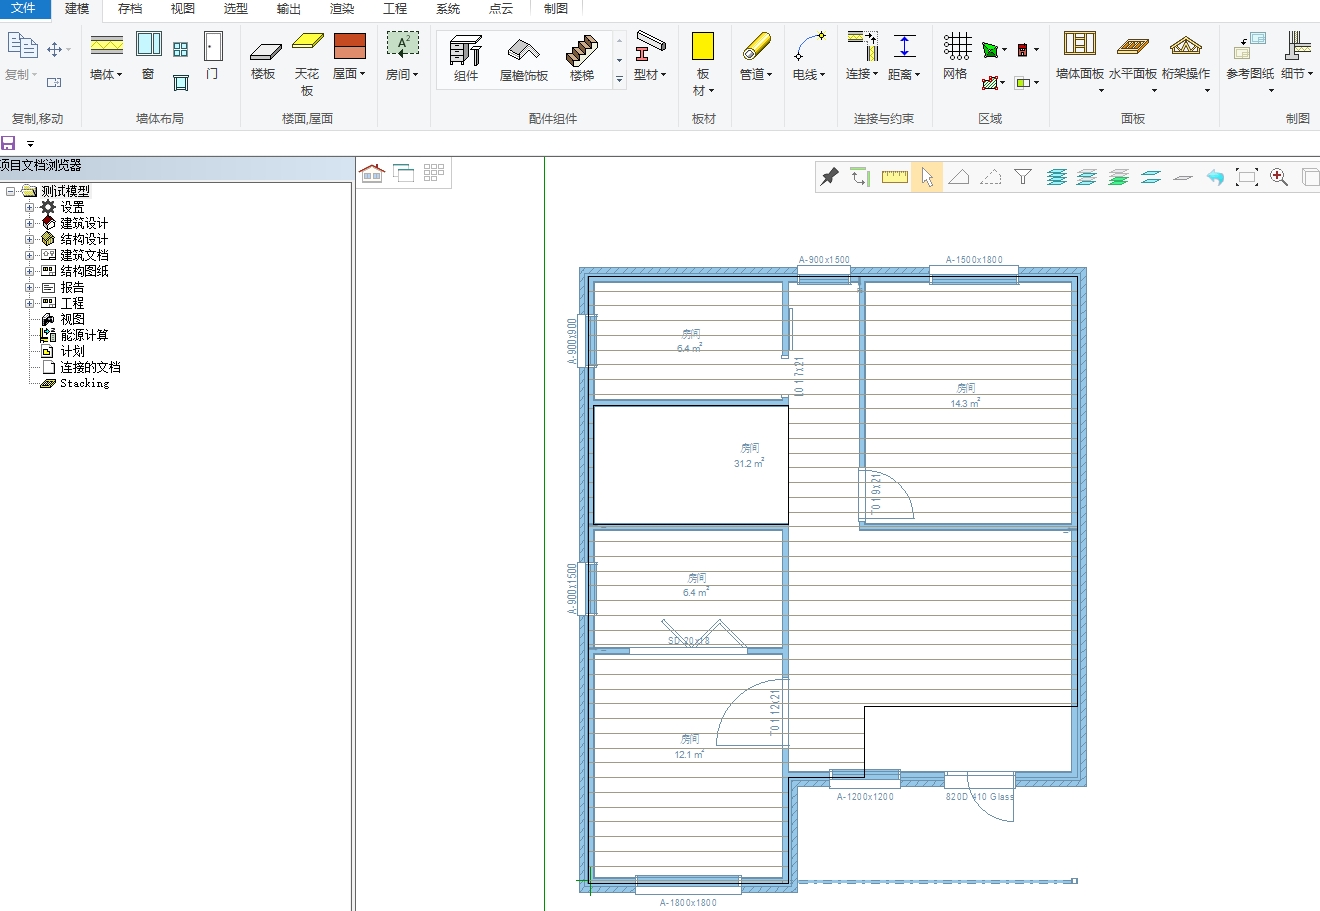The height and width of the screenshot is (911, 1320).
Task: Select 能源计算 in project browser
Action: click(x=84, y=335)
